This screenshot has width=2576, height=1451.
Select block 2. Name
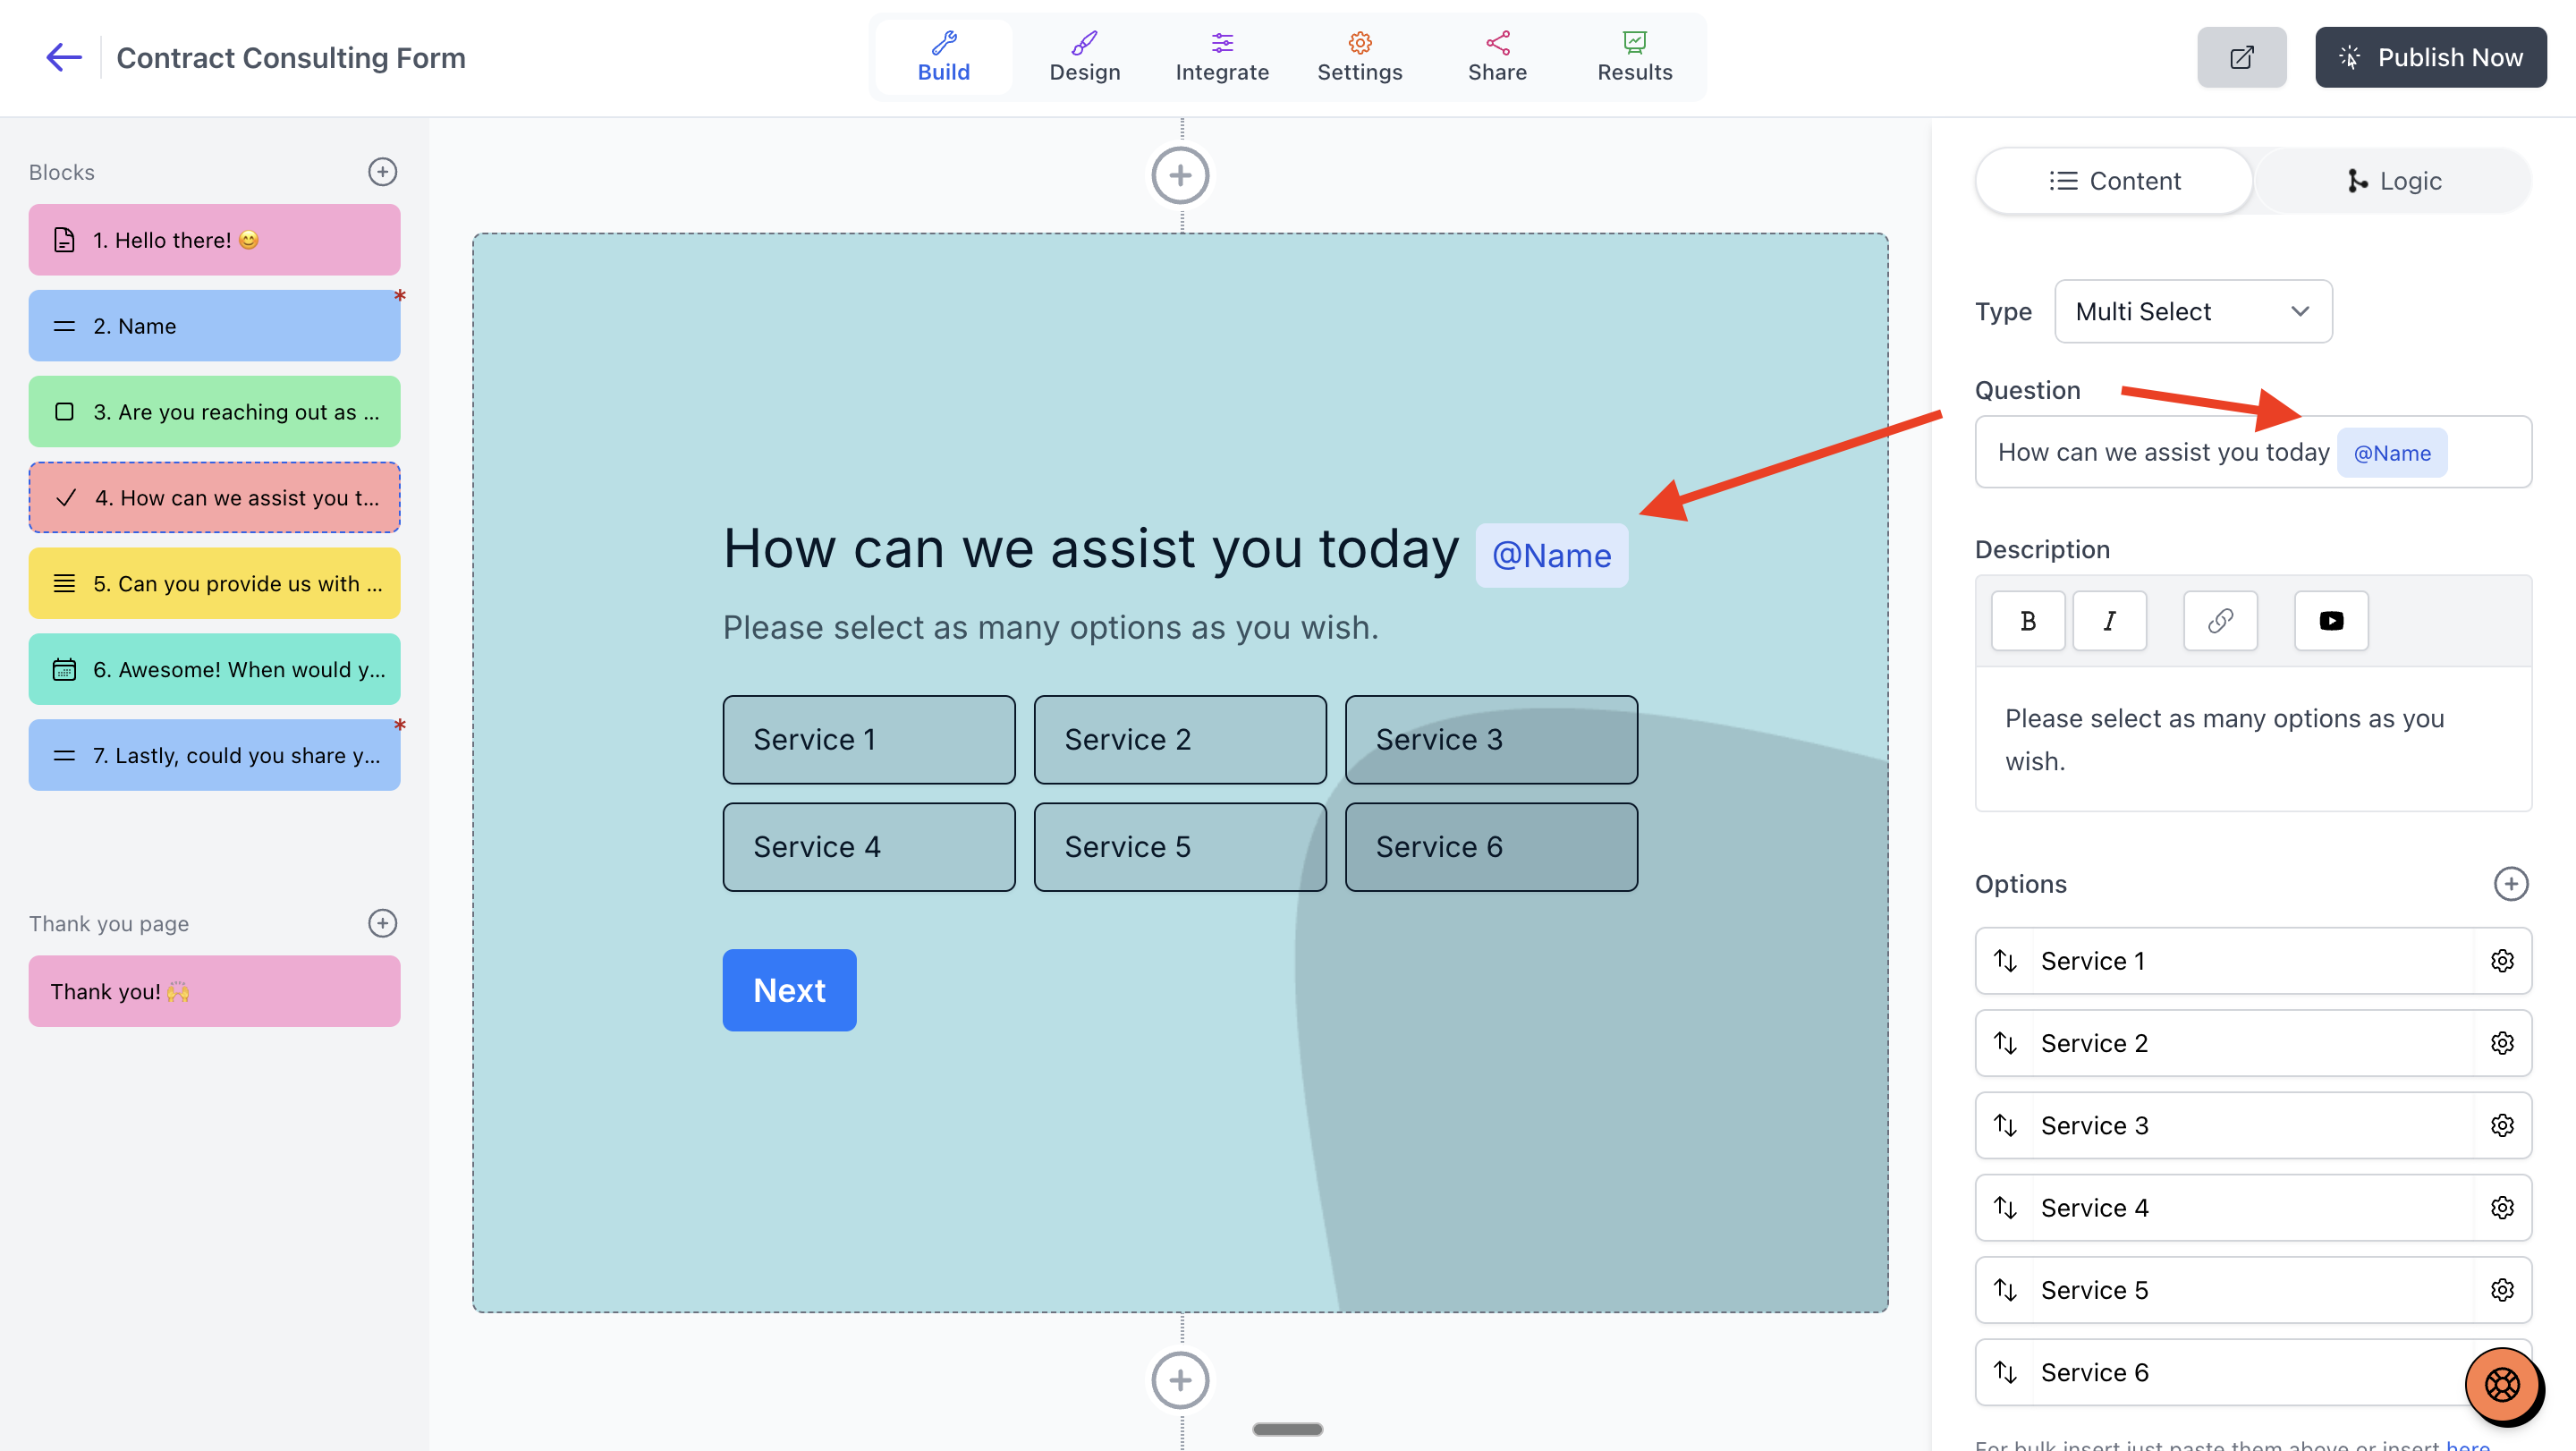point(214,326)
